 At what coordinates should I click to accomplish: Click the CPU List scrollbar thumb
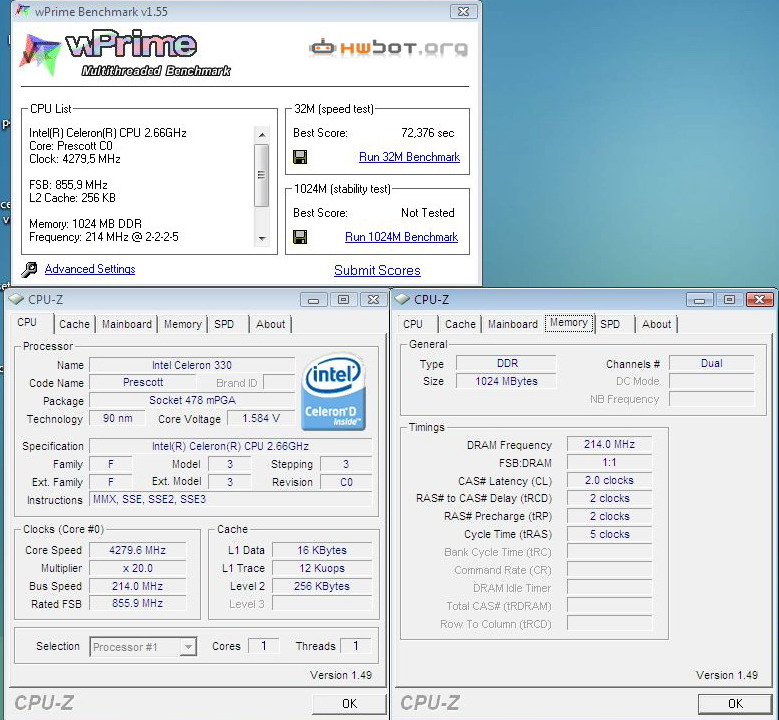(262, 175)
